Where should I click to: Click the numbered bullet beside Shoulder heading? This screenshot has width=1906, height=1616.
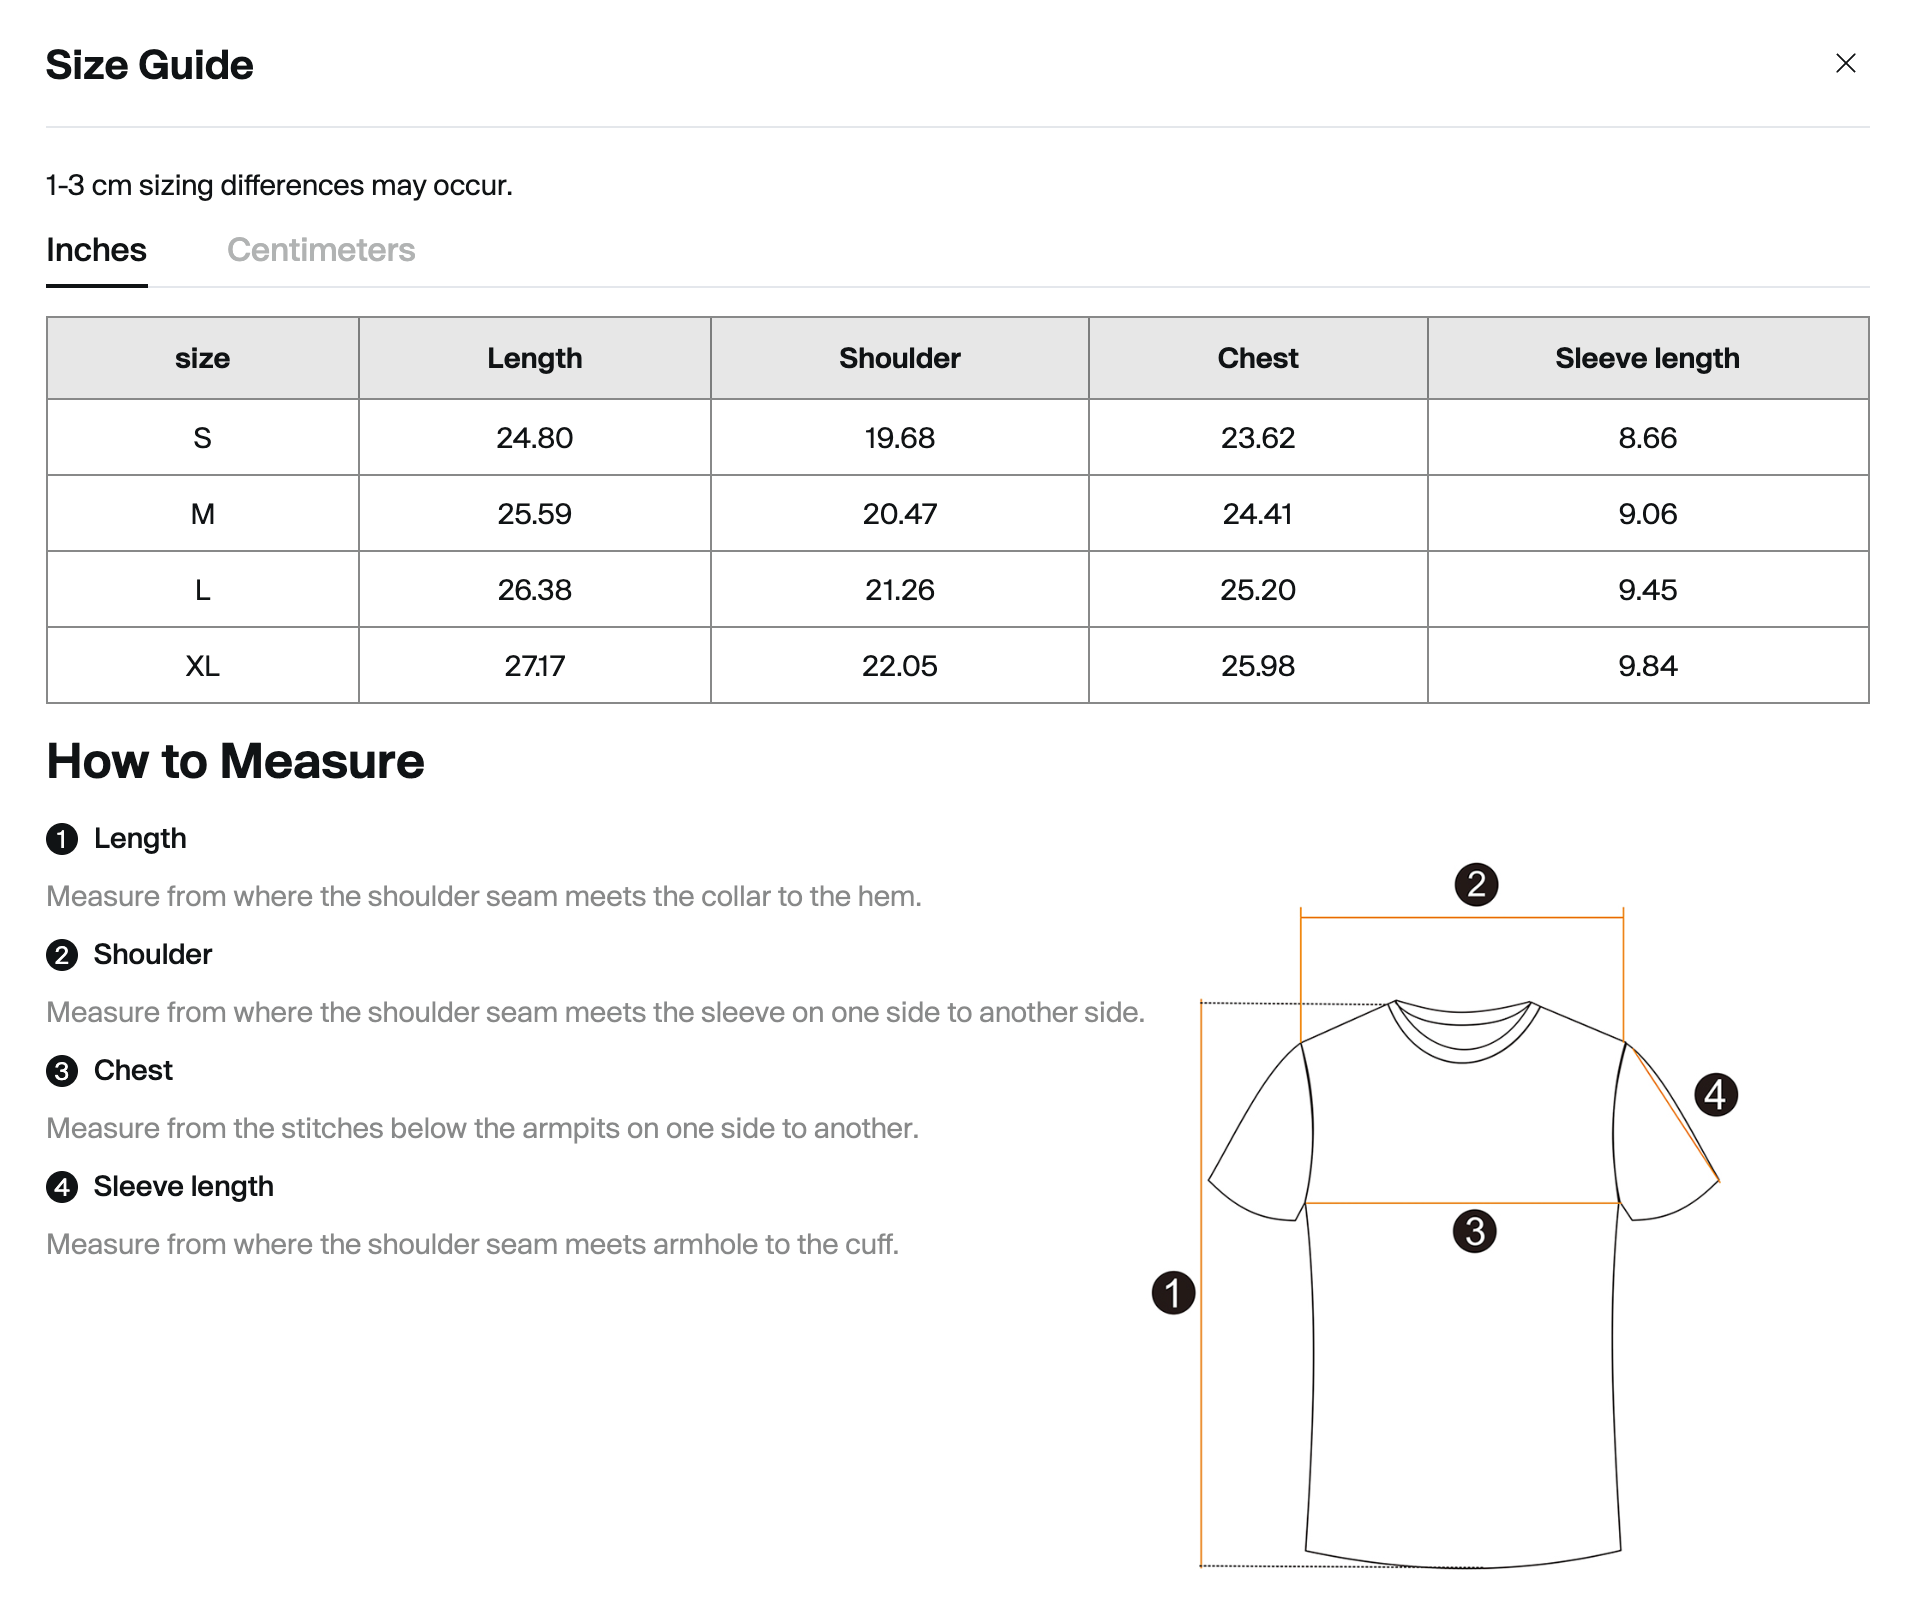62,955
